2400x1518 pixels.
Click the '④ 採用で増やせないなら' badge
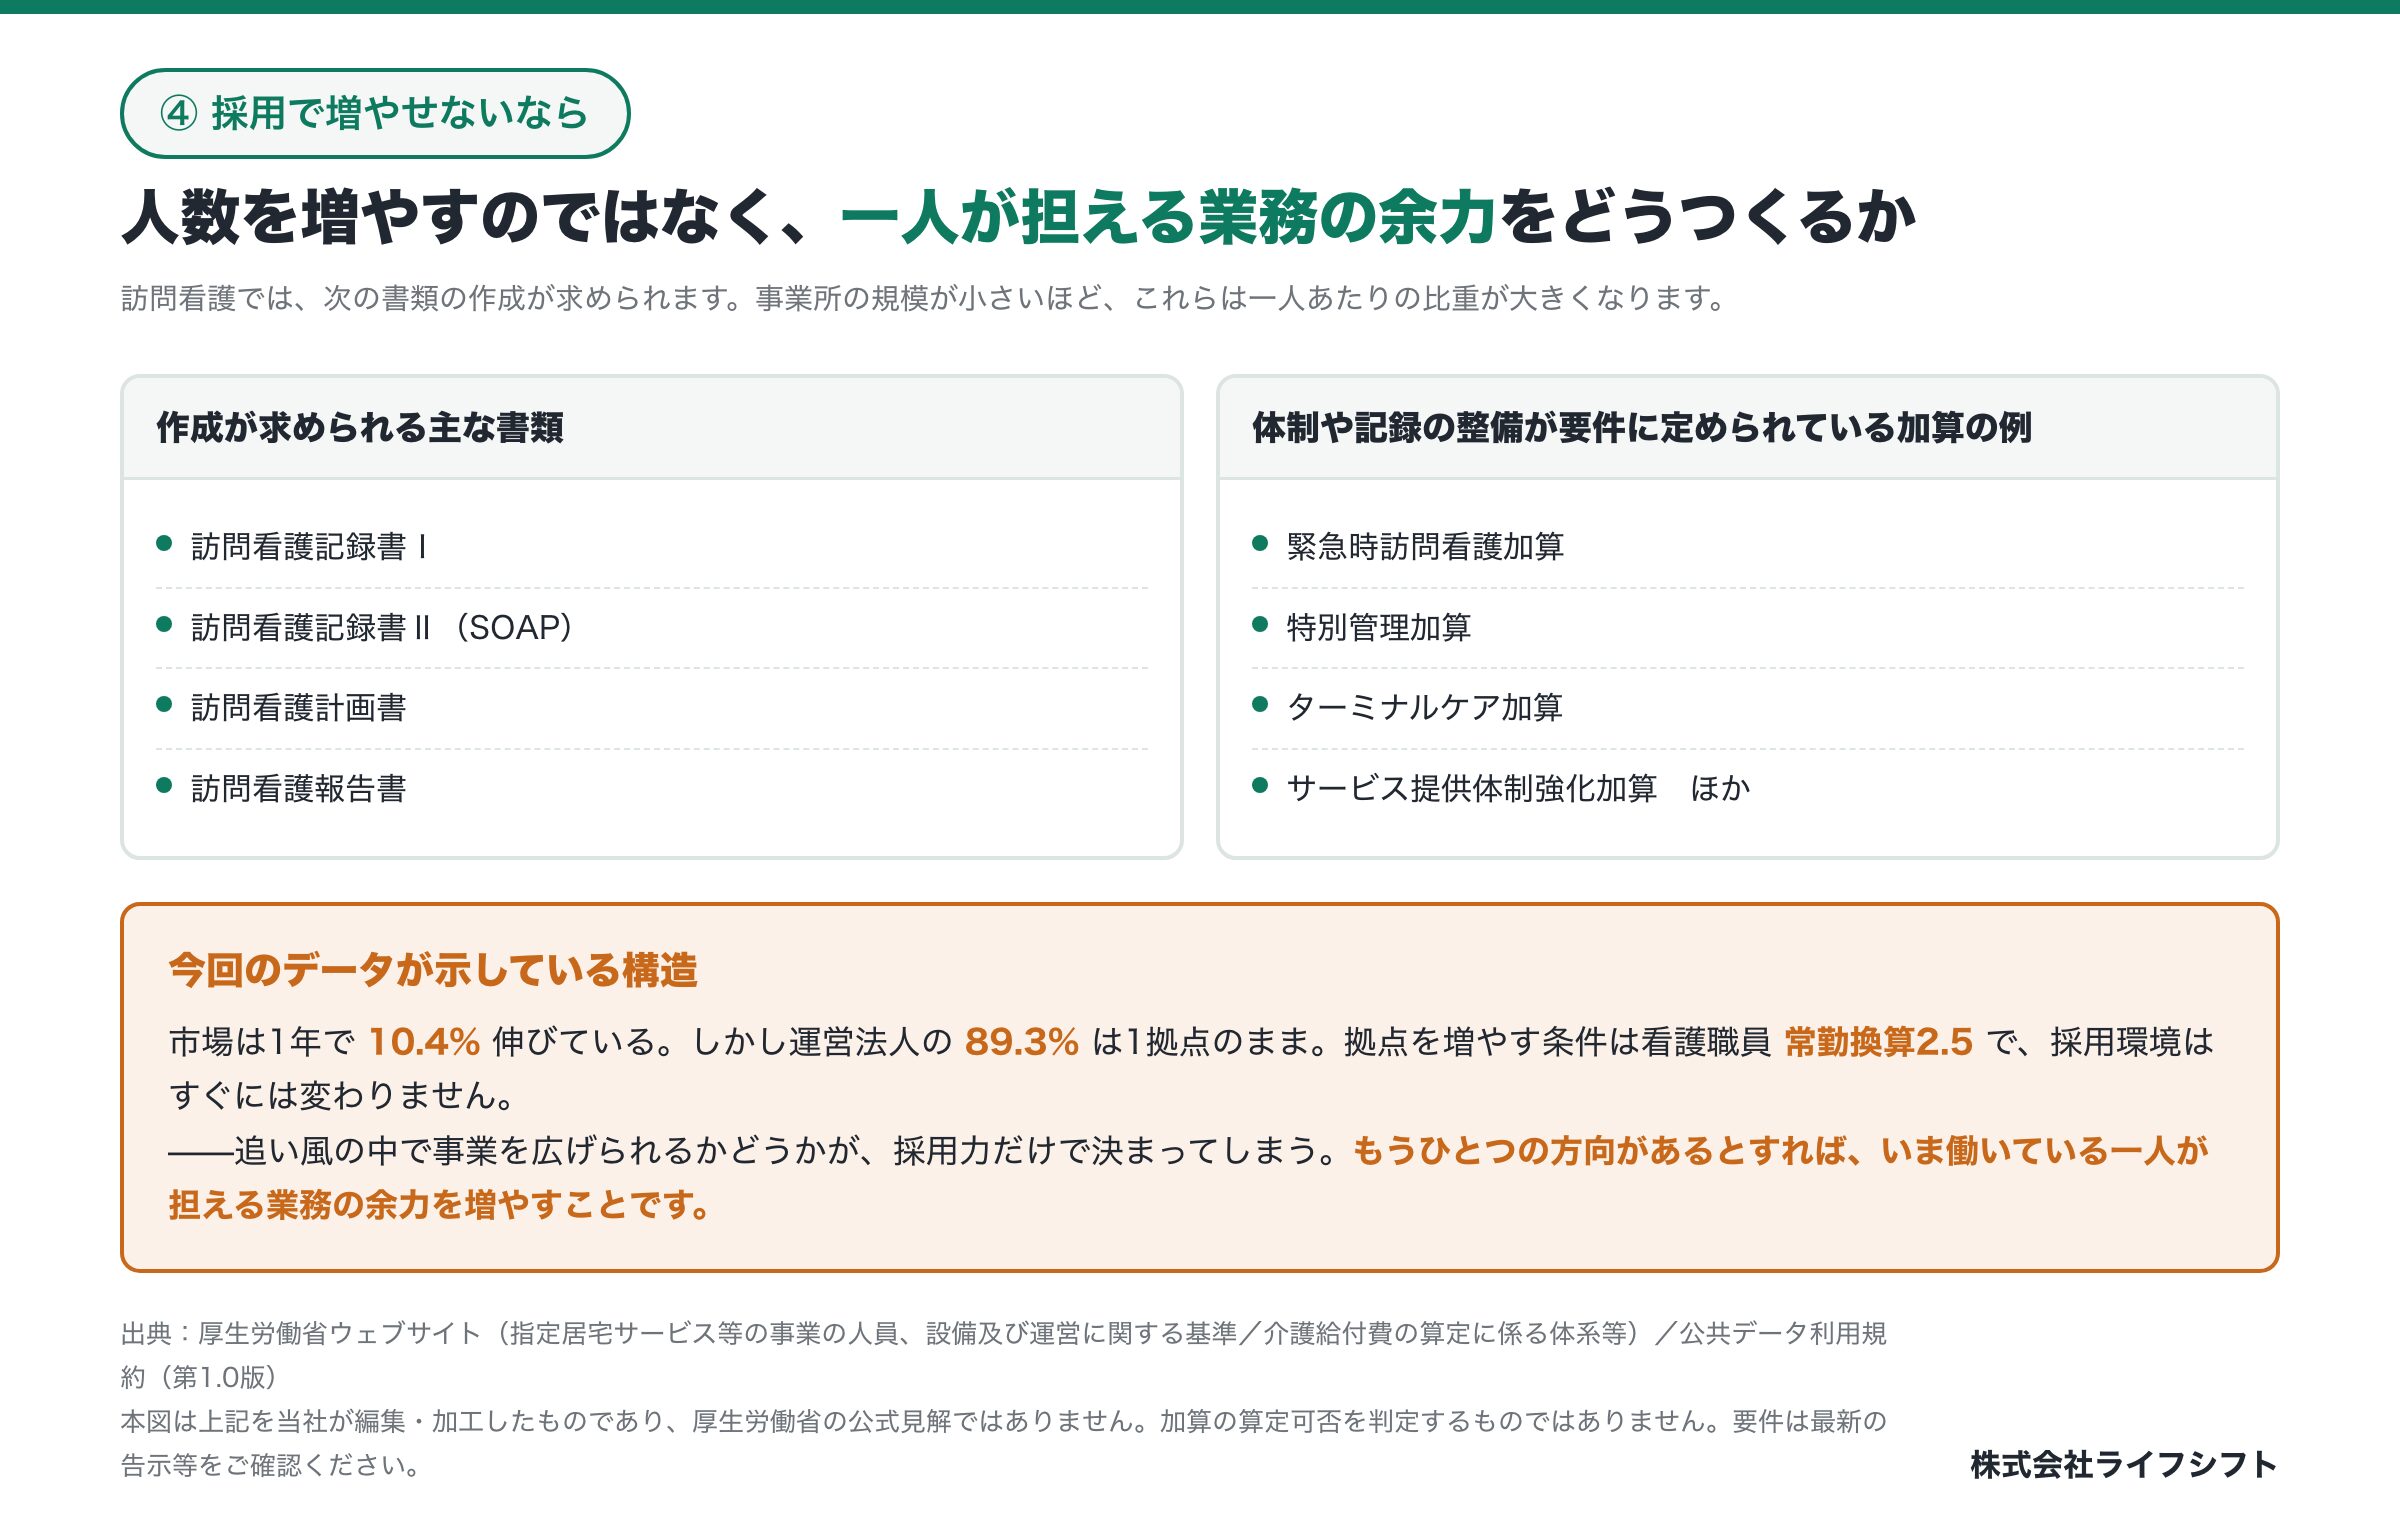pos(375,113)
